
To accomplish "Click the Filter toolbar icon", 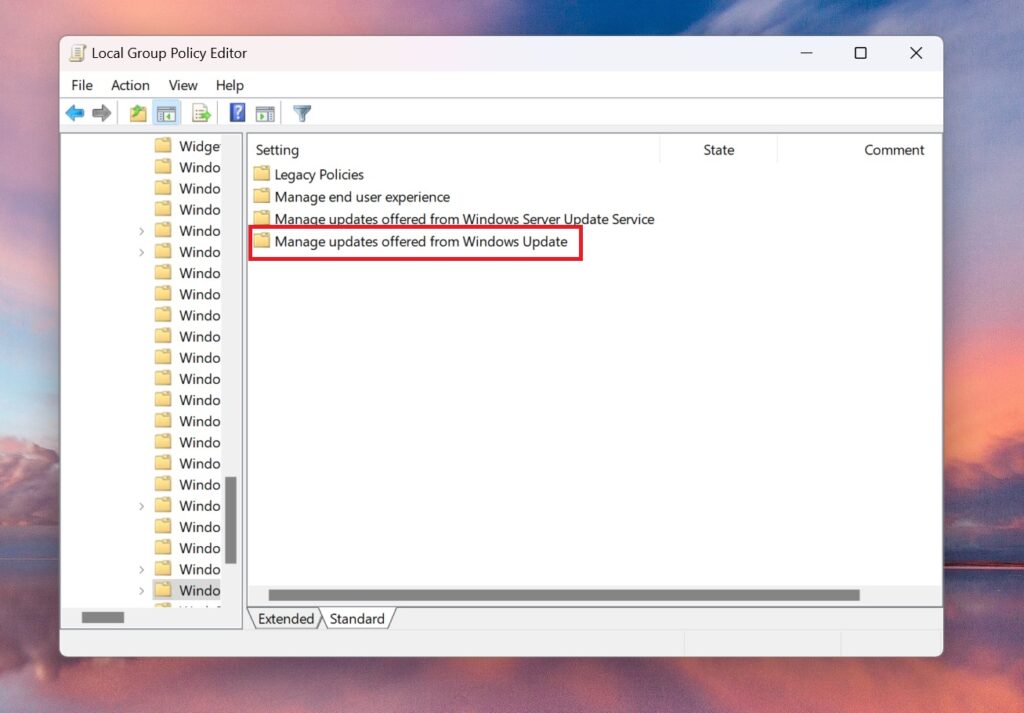I will 301,113.
